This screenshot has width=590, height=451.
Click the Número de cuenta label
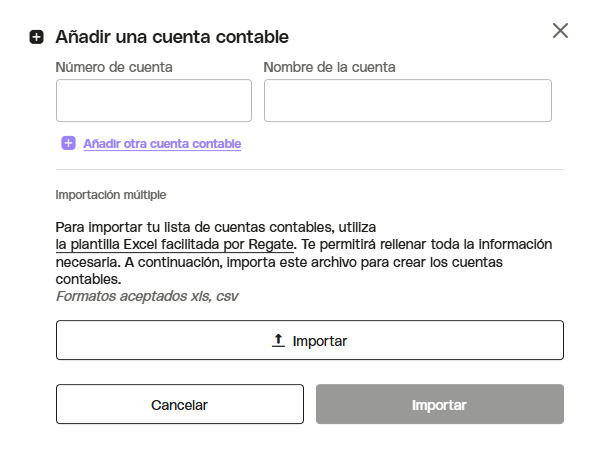[x=114, y=67]
